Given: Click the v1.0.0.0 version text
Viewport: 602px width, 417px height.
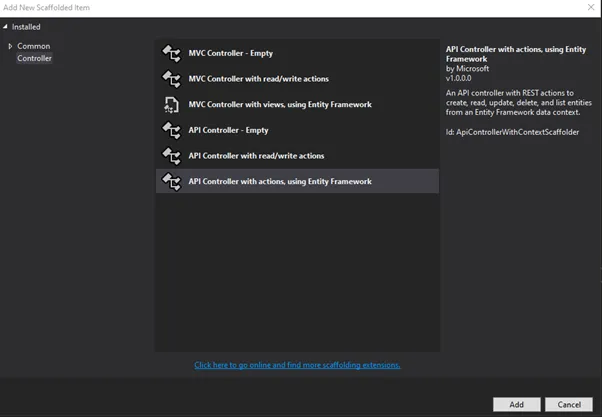Looking at the screenshot, I should point(458,78).
